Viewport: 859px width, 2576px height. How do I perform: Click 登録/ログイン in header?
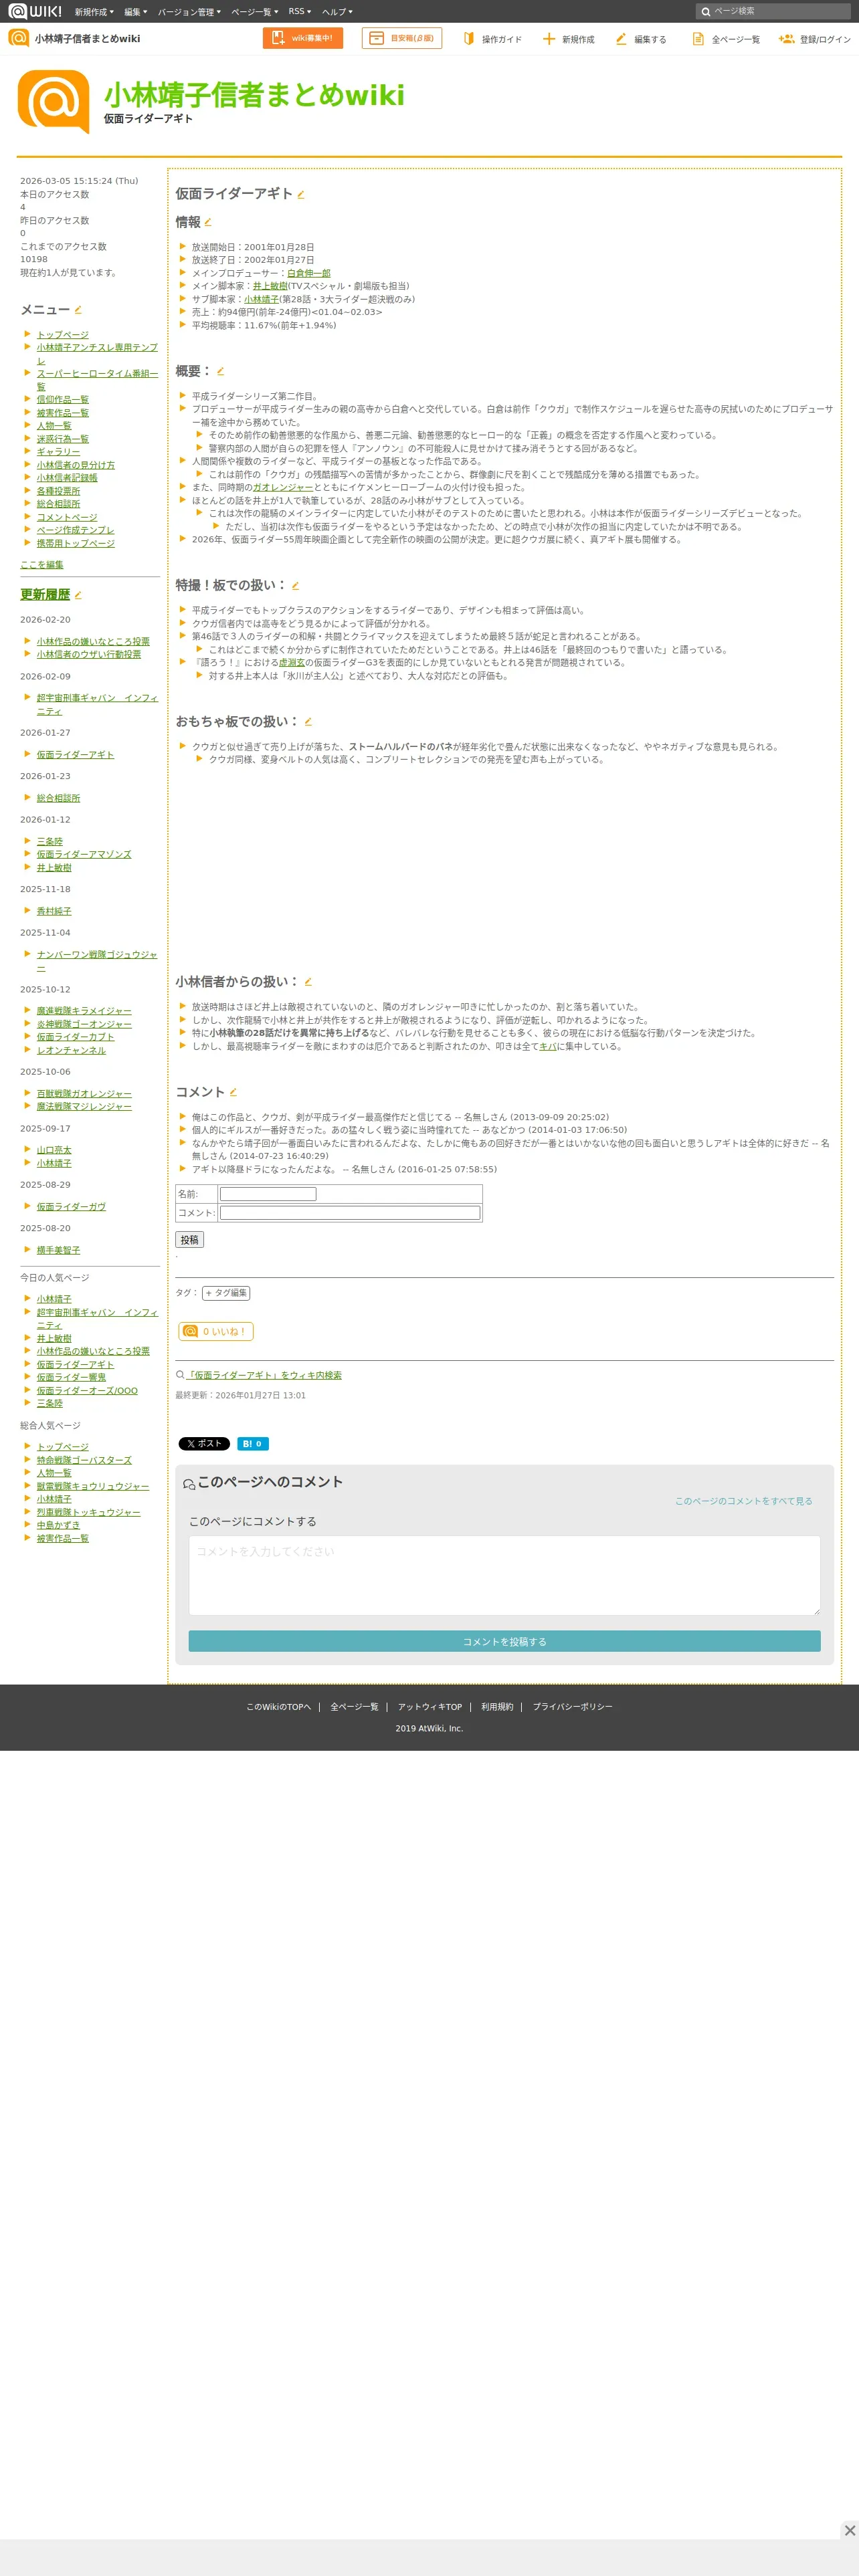[814, 39]
